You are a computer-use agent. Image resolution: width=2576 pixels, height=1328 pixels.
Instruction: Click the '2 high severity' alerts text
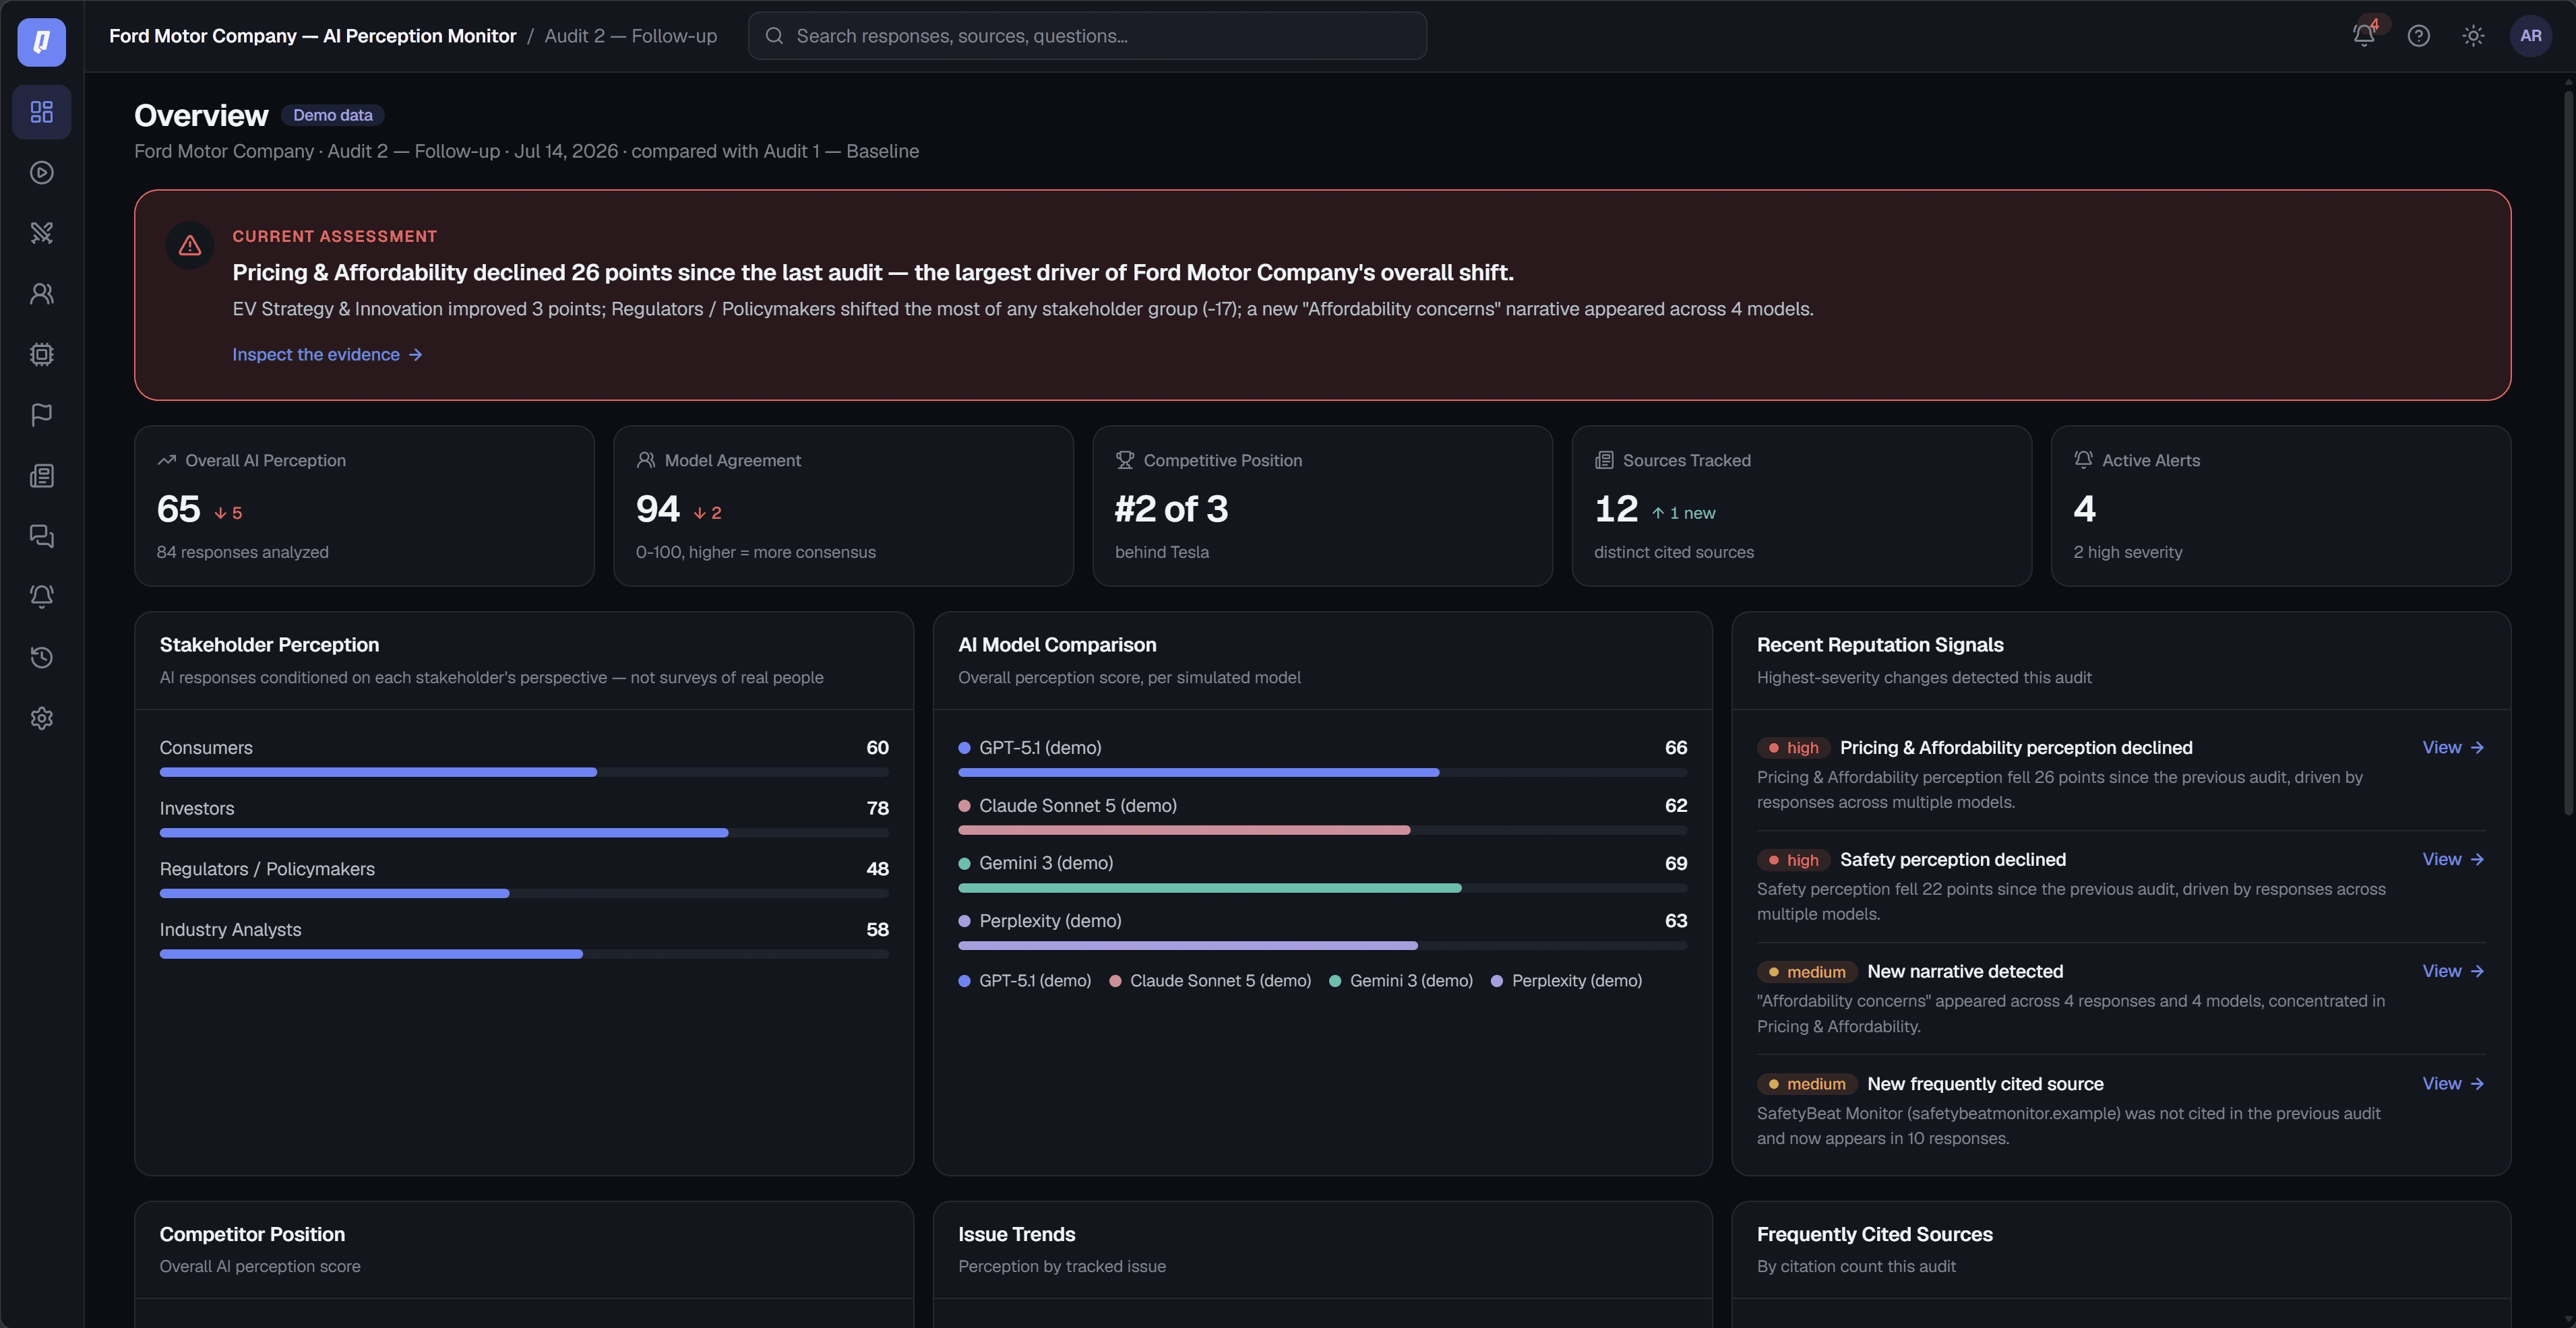click(x=2128, y=552)
